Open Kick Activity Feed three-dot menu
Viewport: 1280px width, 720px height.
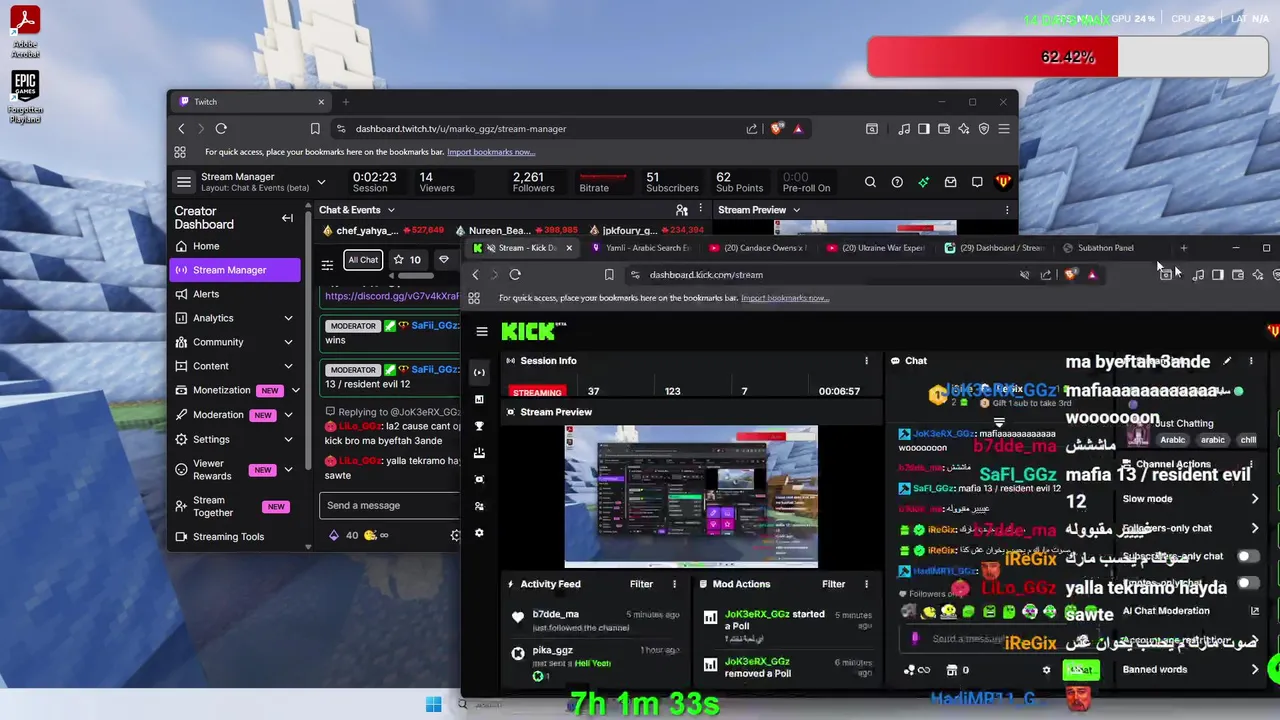click(674, 584)
